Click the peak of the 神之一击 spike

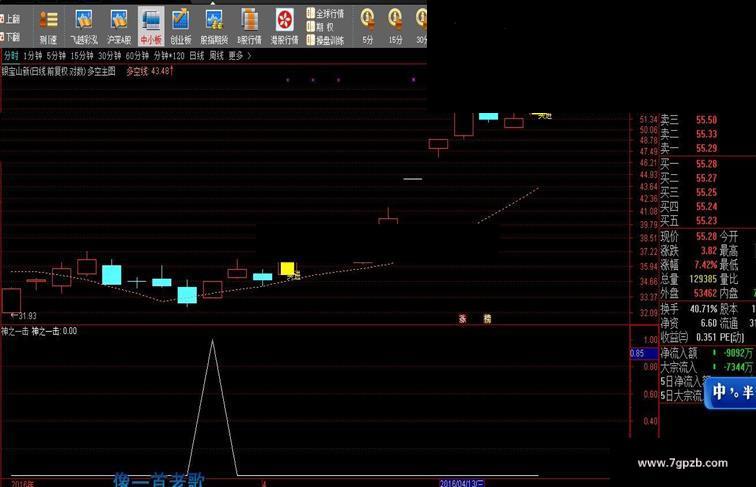coord(212,340)
